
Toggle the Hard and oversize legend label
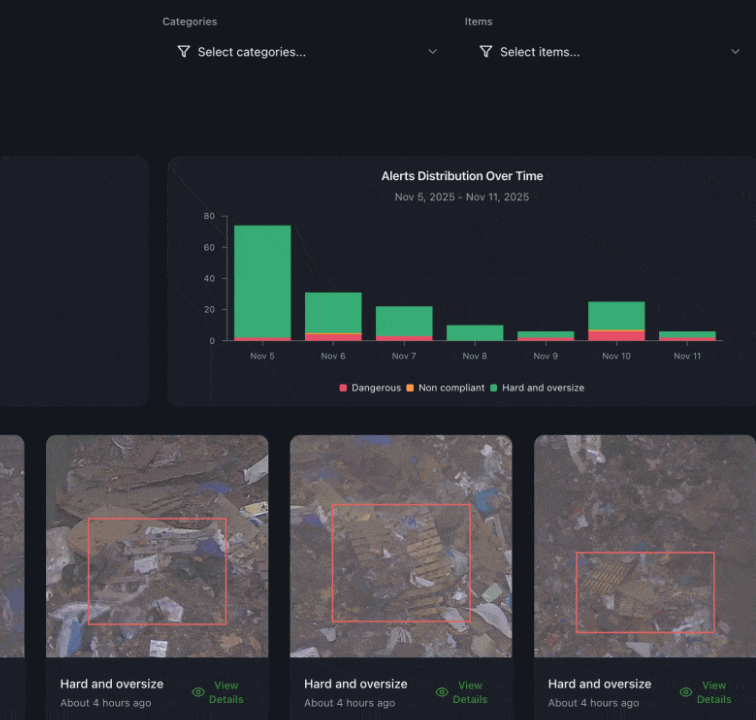pyautogui.click(x=543, y=388)
